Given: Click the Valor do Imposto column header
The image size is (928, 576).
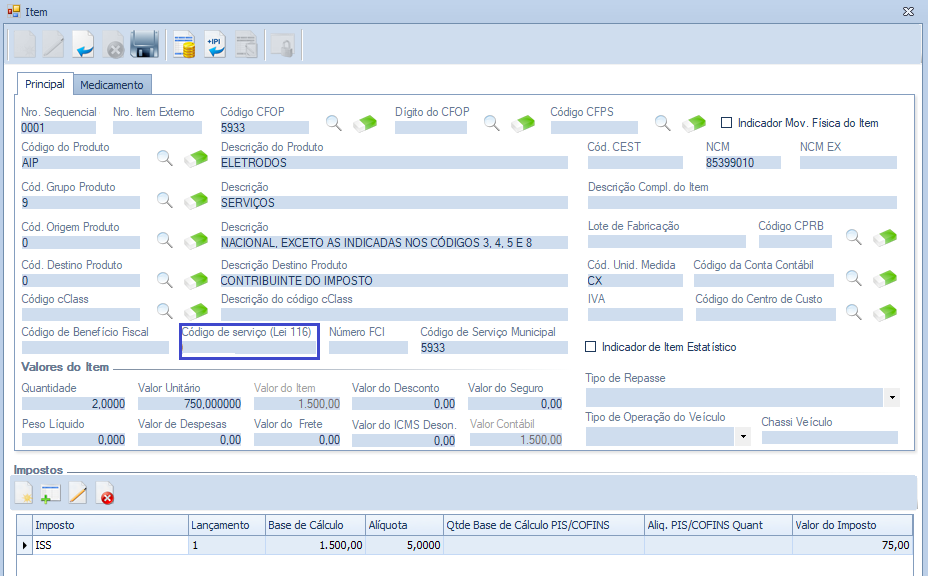Looking at the screenshot, I should 851,525.
